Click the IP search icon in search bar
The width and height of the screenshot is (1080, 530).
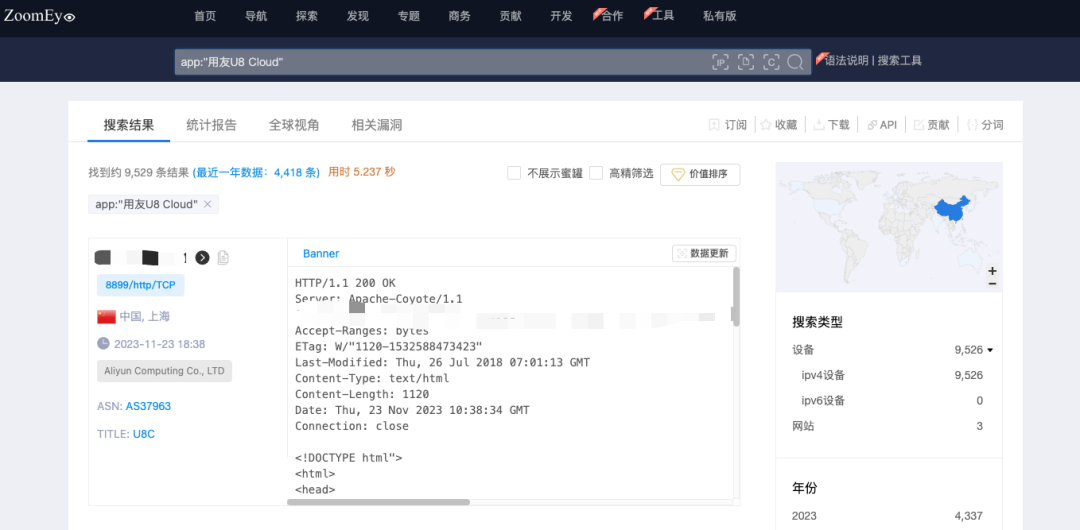[720, 62]
